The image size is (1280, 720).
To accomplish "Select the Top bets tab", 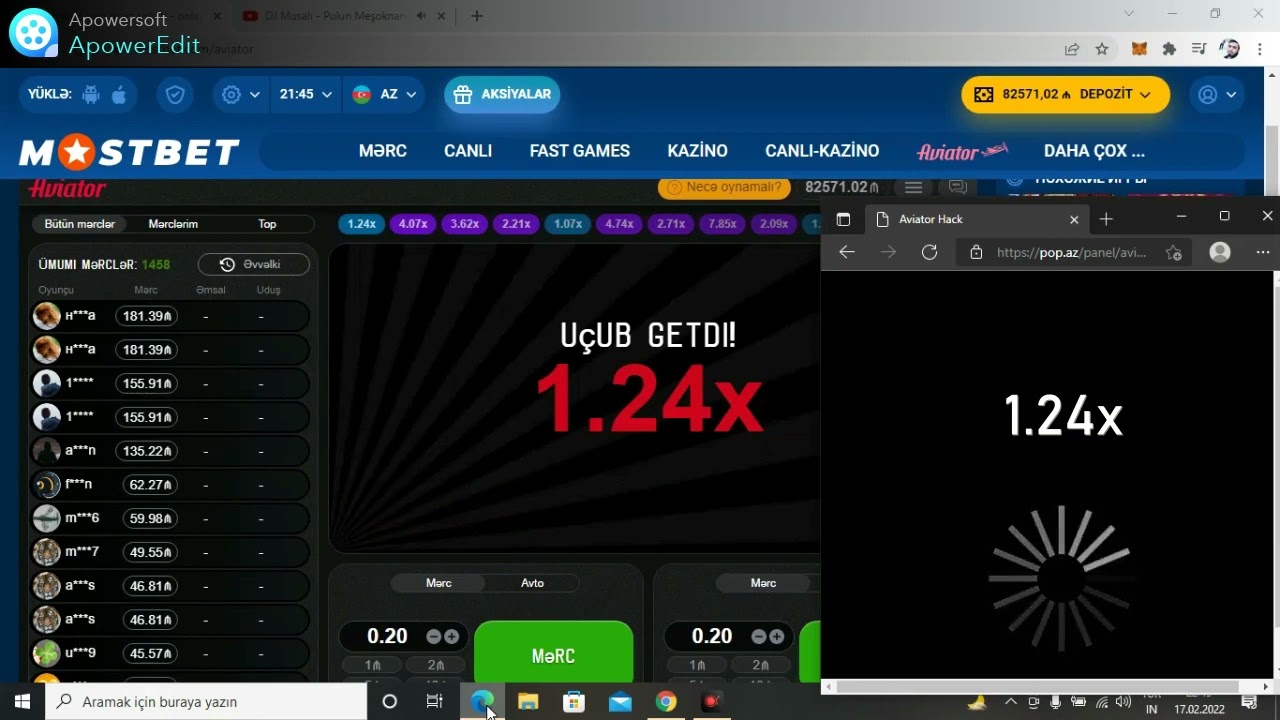I will [267, 224].
